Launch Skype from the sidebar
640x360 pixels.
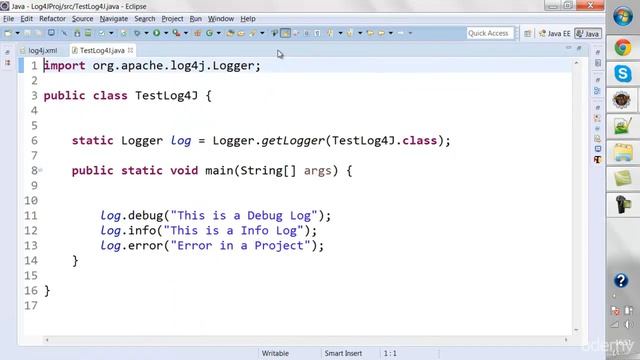click(623, 74)
